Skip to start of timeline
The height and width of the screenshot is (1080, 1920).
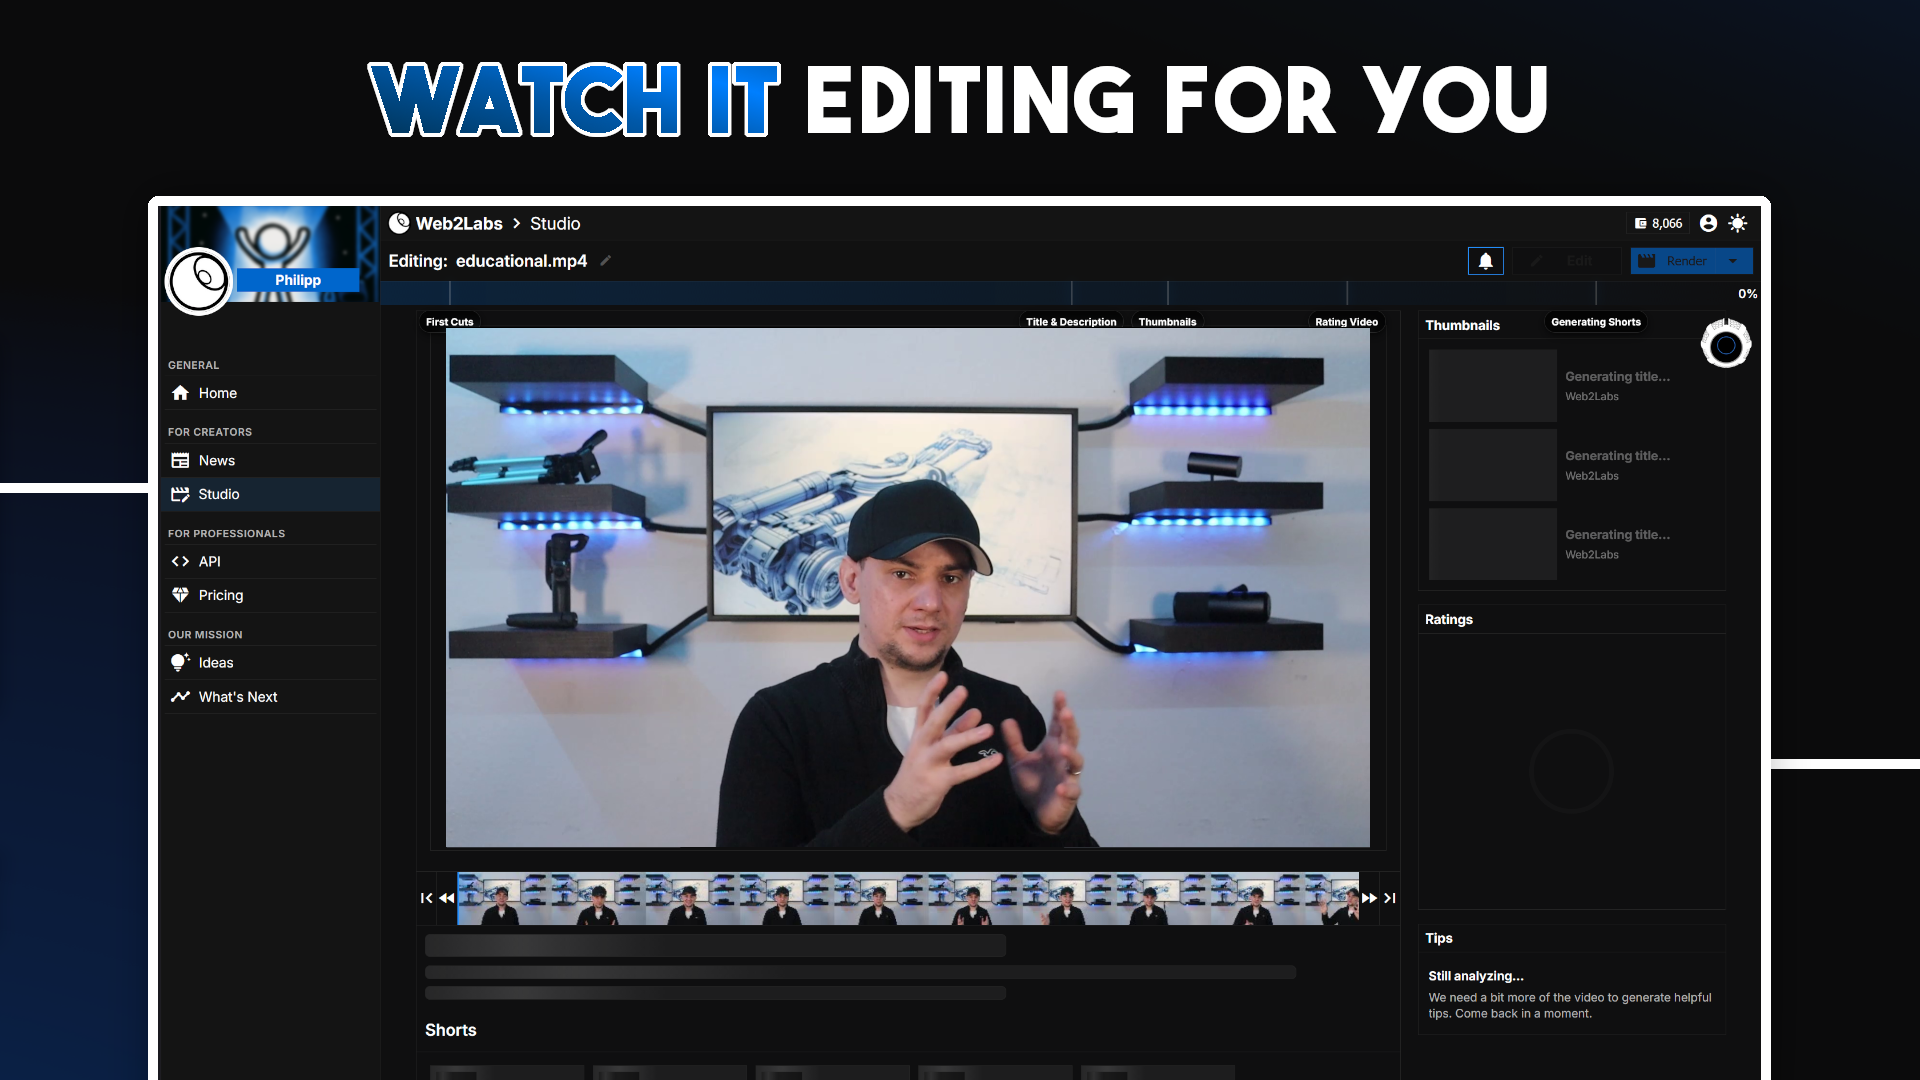pyautogui.click(x=427, y=898)
